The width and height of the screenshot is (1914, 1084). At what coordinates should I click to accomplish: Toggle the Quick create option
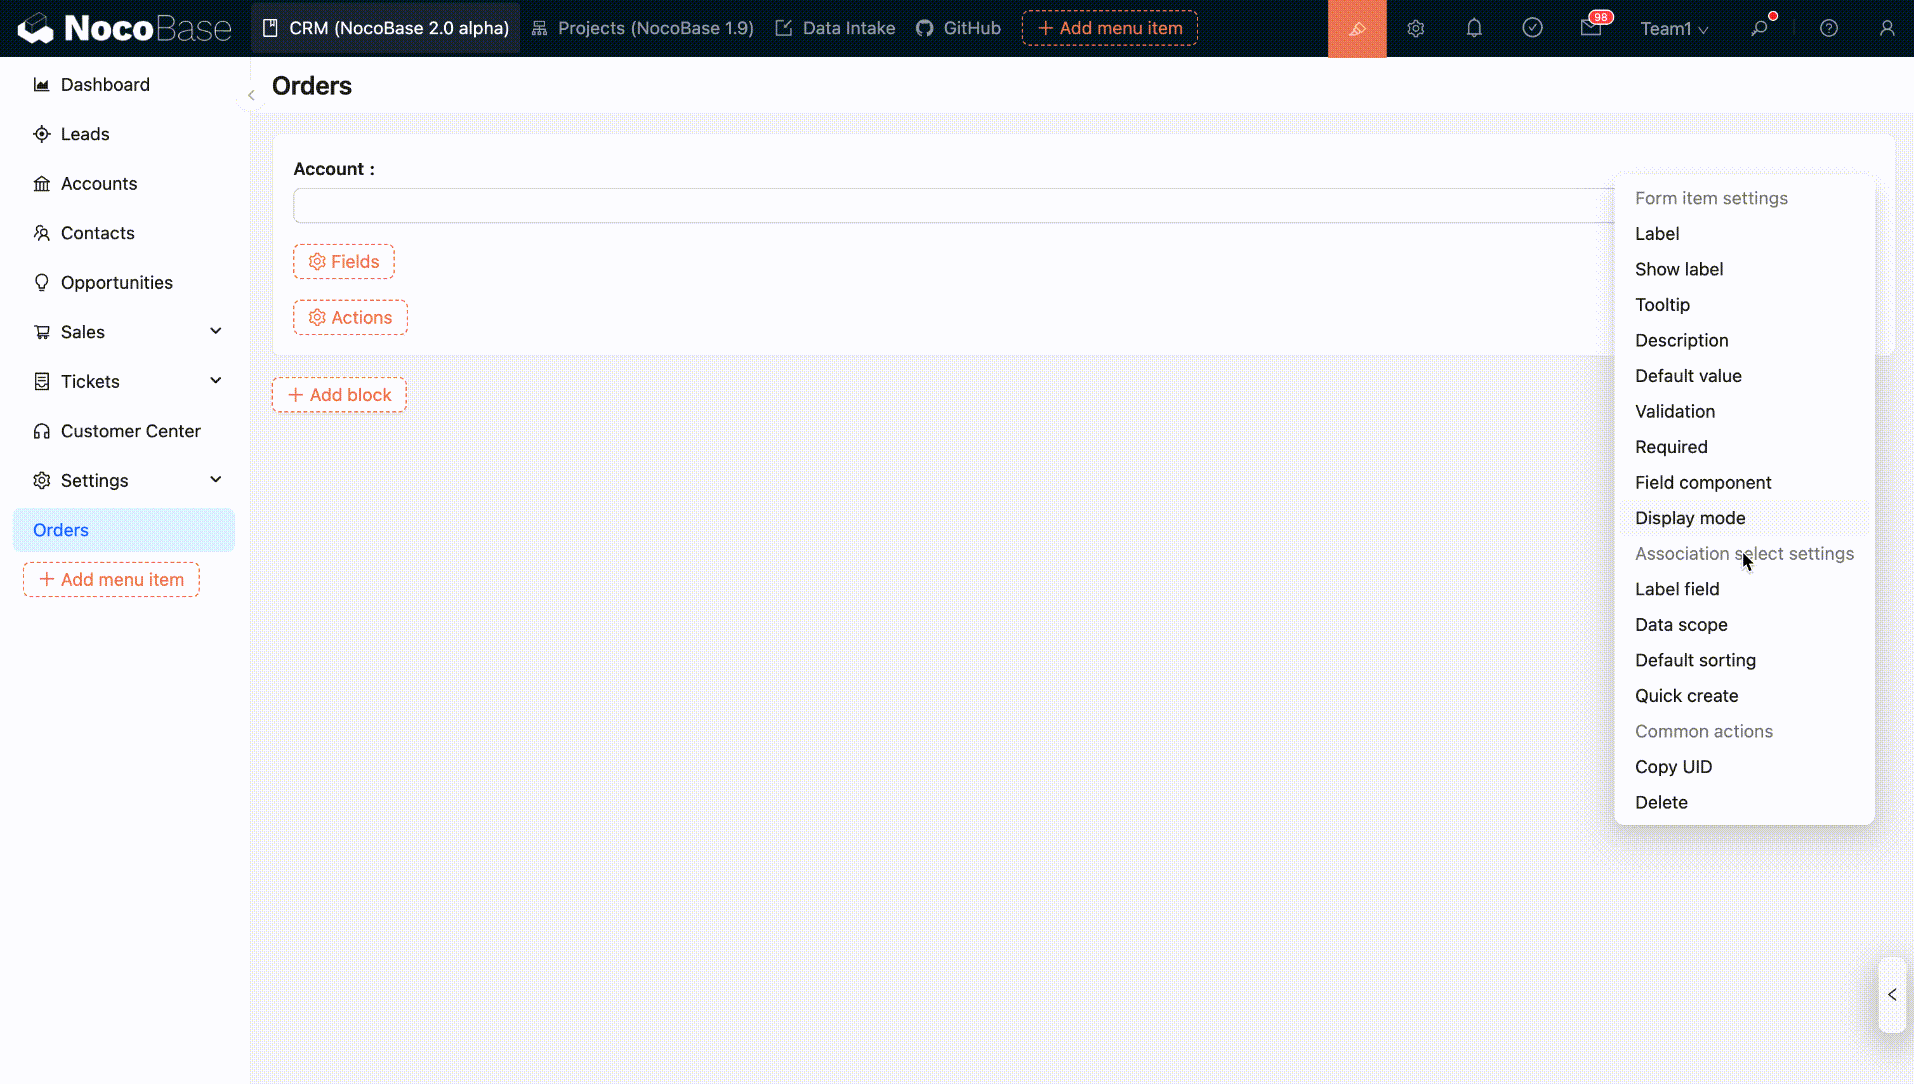click(1686, 696)
